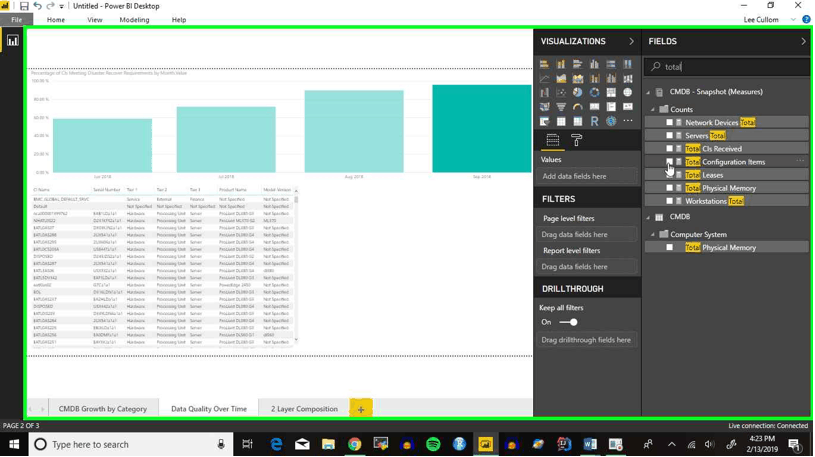Screen dimensions: 815x457
Task: Check the Network Devices Total field
Action: click(x=669, y=123)
